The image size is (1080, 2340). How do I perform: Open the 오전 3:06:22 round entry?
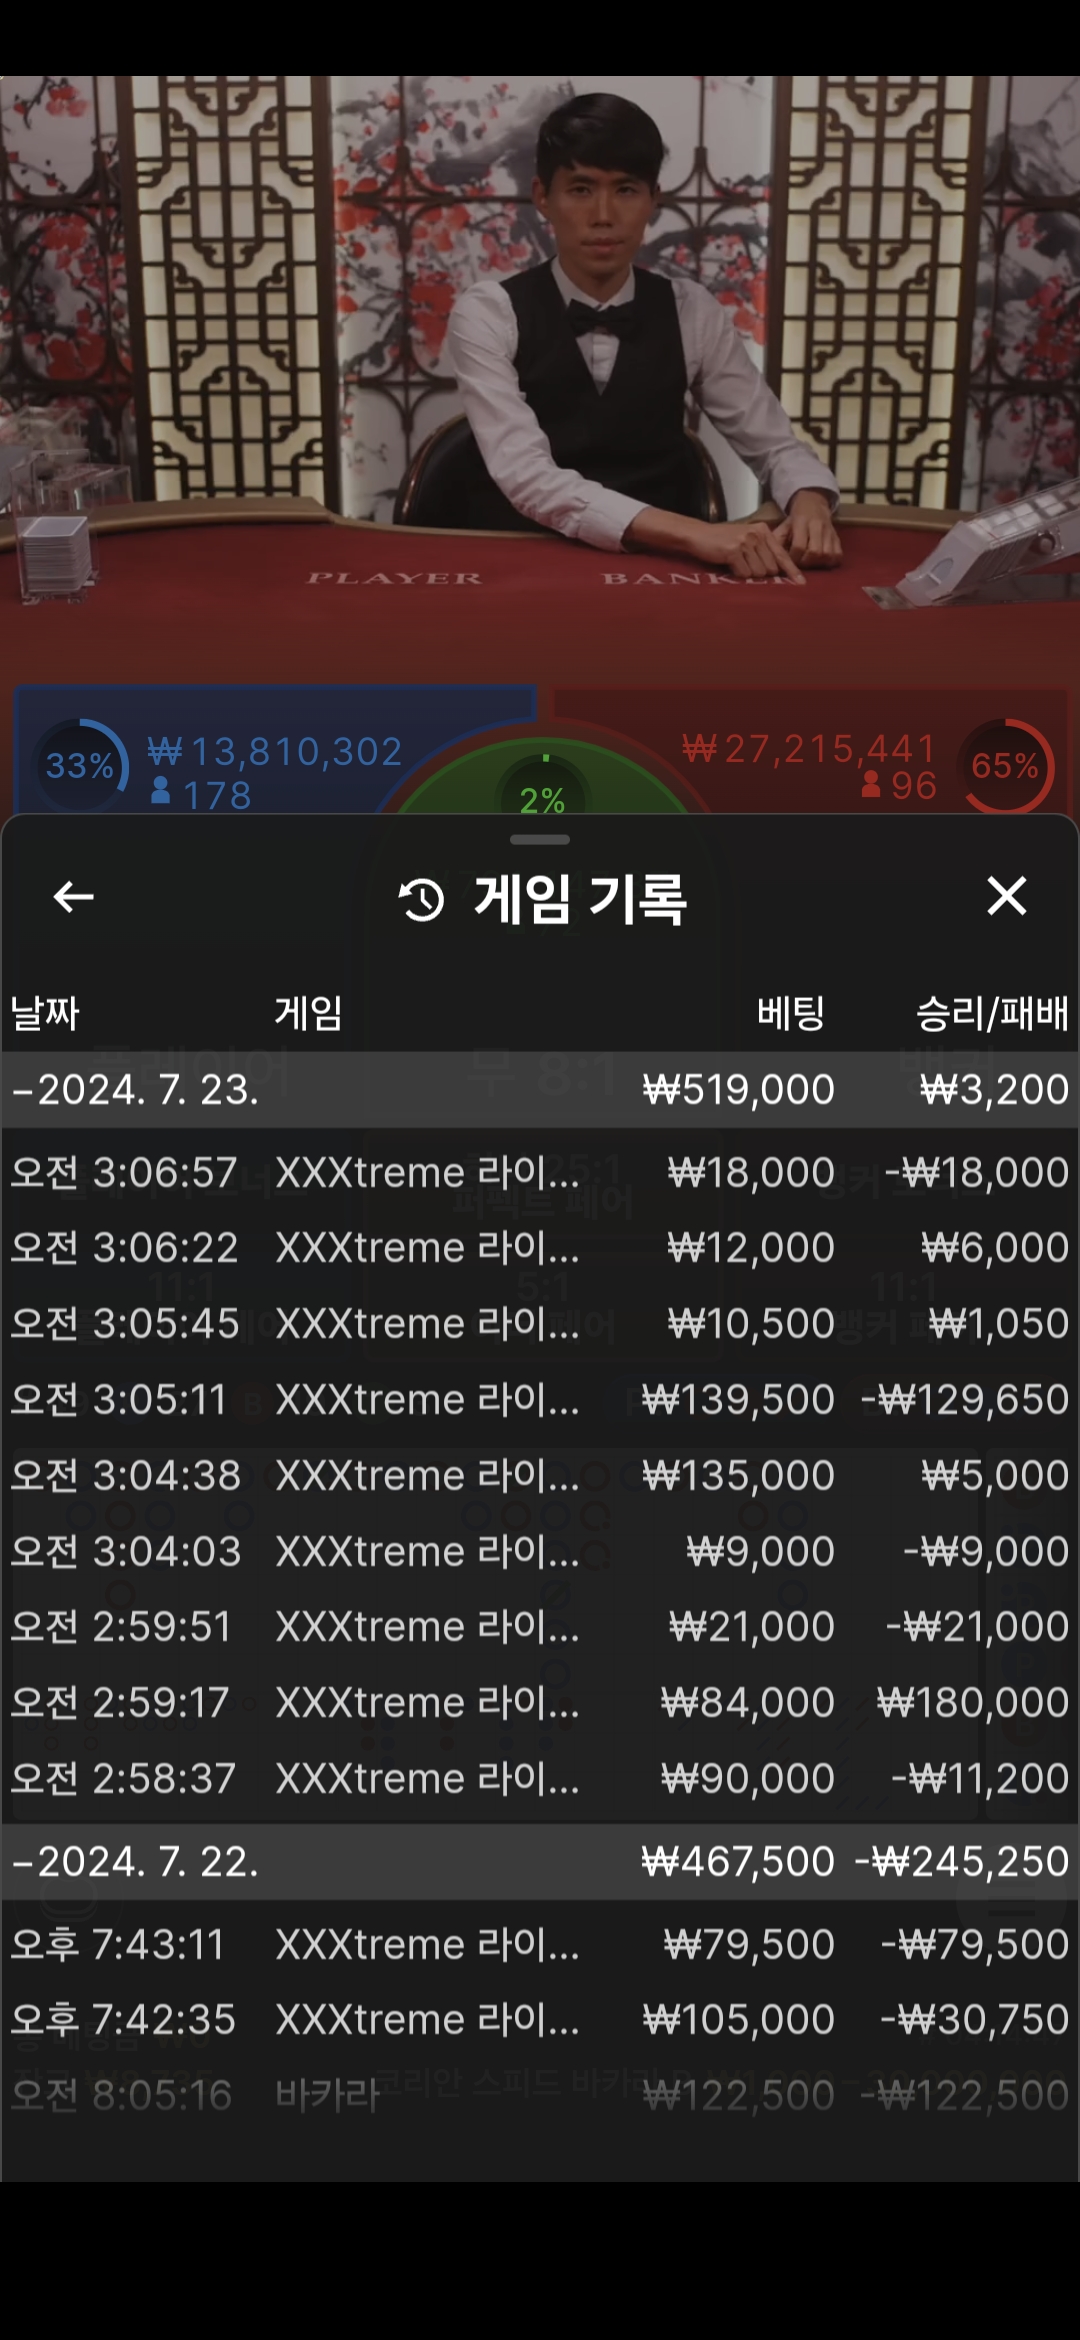pyautogui.click(x=540, y=1248)
